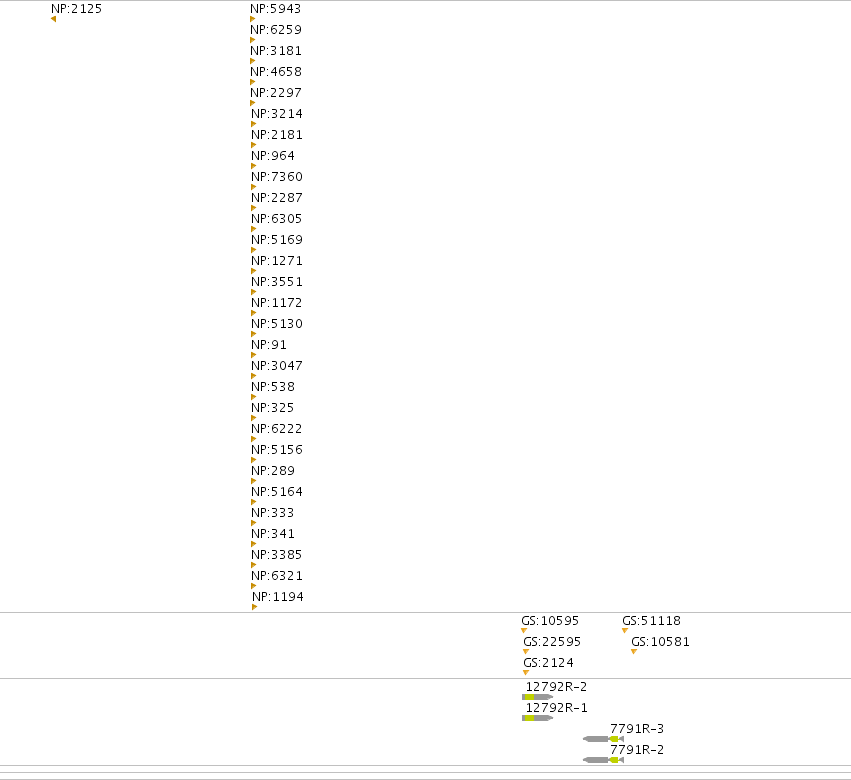Open the NP:1271 feature

point(277,261)
